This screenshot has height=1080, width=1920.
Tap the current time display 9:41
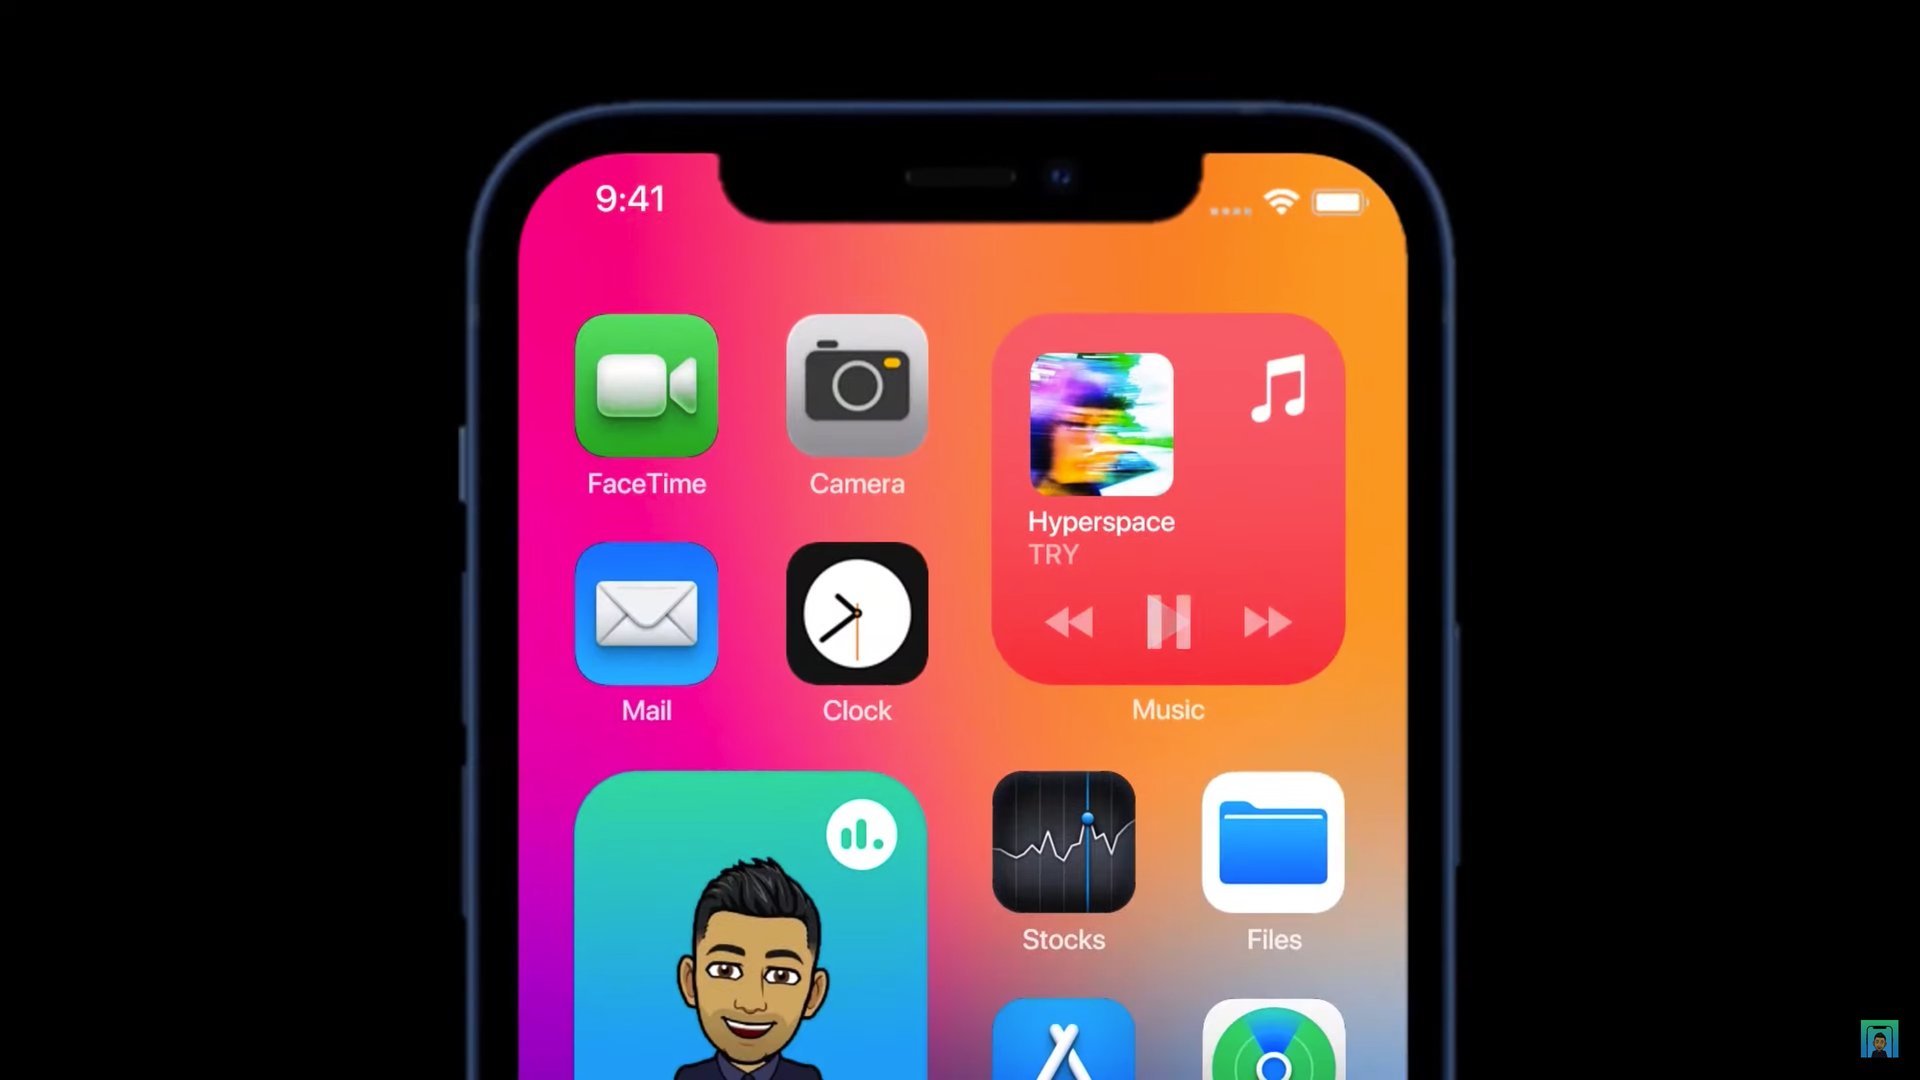point(630,198)
